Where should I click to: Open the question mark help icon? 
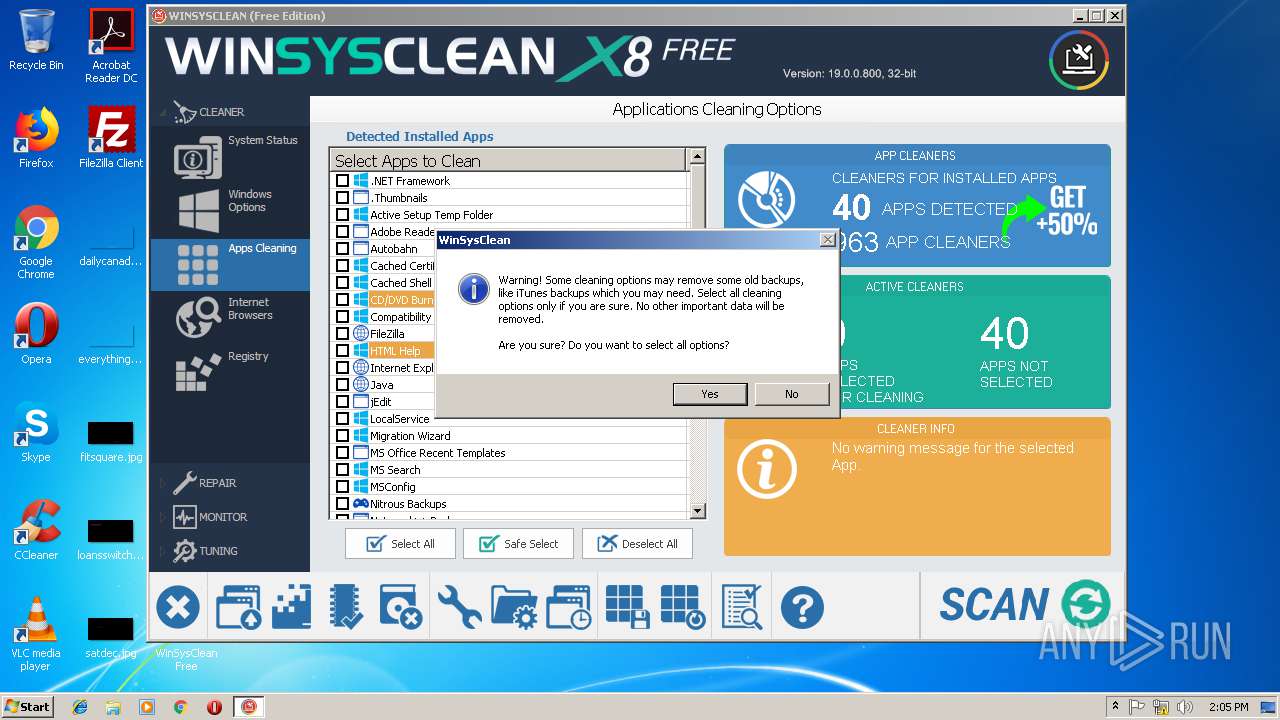coord(802,607)
